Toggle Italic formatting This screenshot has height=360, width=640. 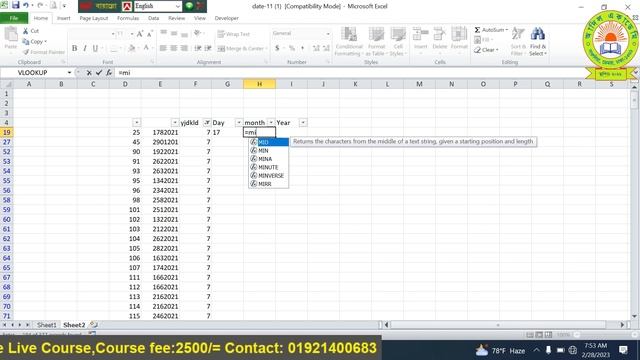click(x=84, y=48)
